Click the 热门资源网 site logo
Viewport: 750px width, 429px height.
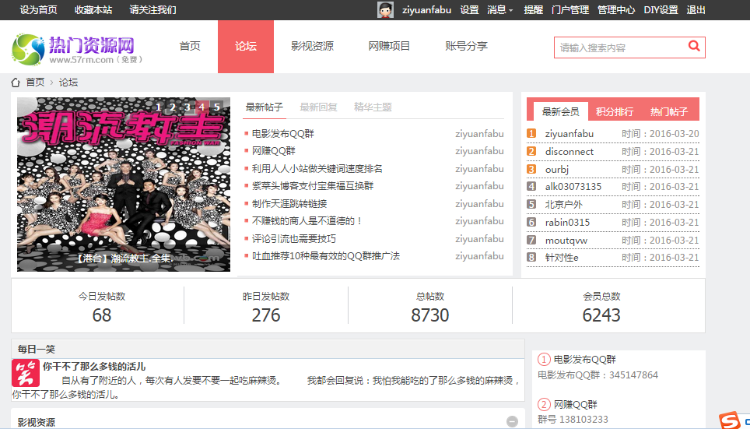tap(77, 49)
